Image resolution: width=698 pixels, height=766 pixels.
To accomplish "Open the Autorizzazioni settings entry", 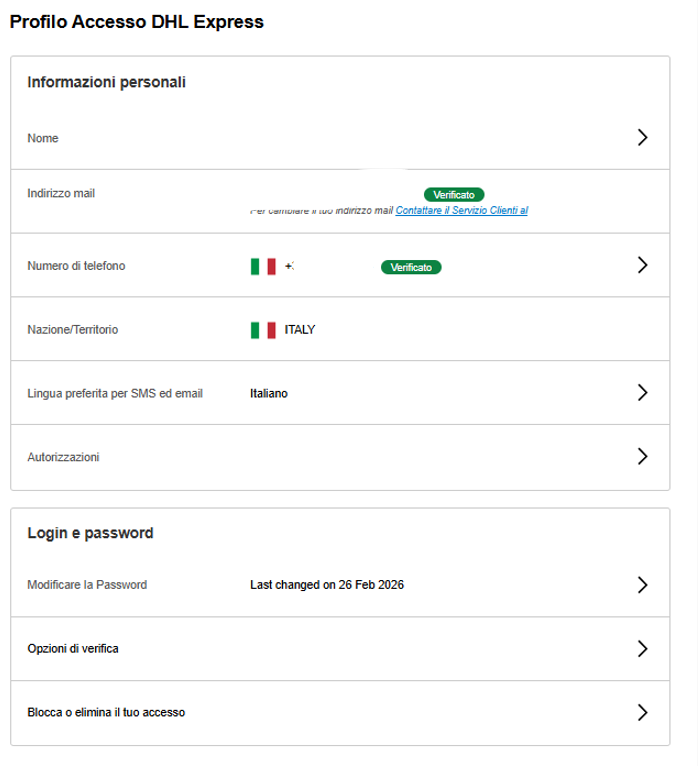I will (x=63, y=457).
